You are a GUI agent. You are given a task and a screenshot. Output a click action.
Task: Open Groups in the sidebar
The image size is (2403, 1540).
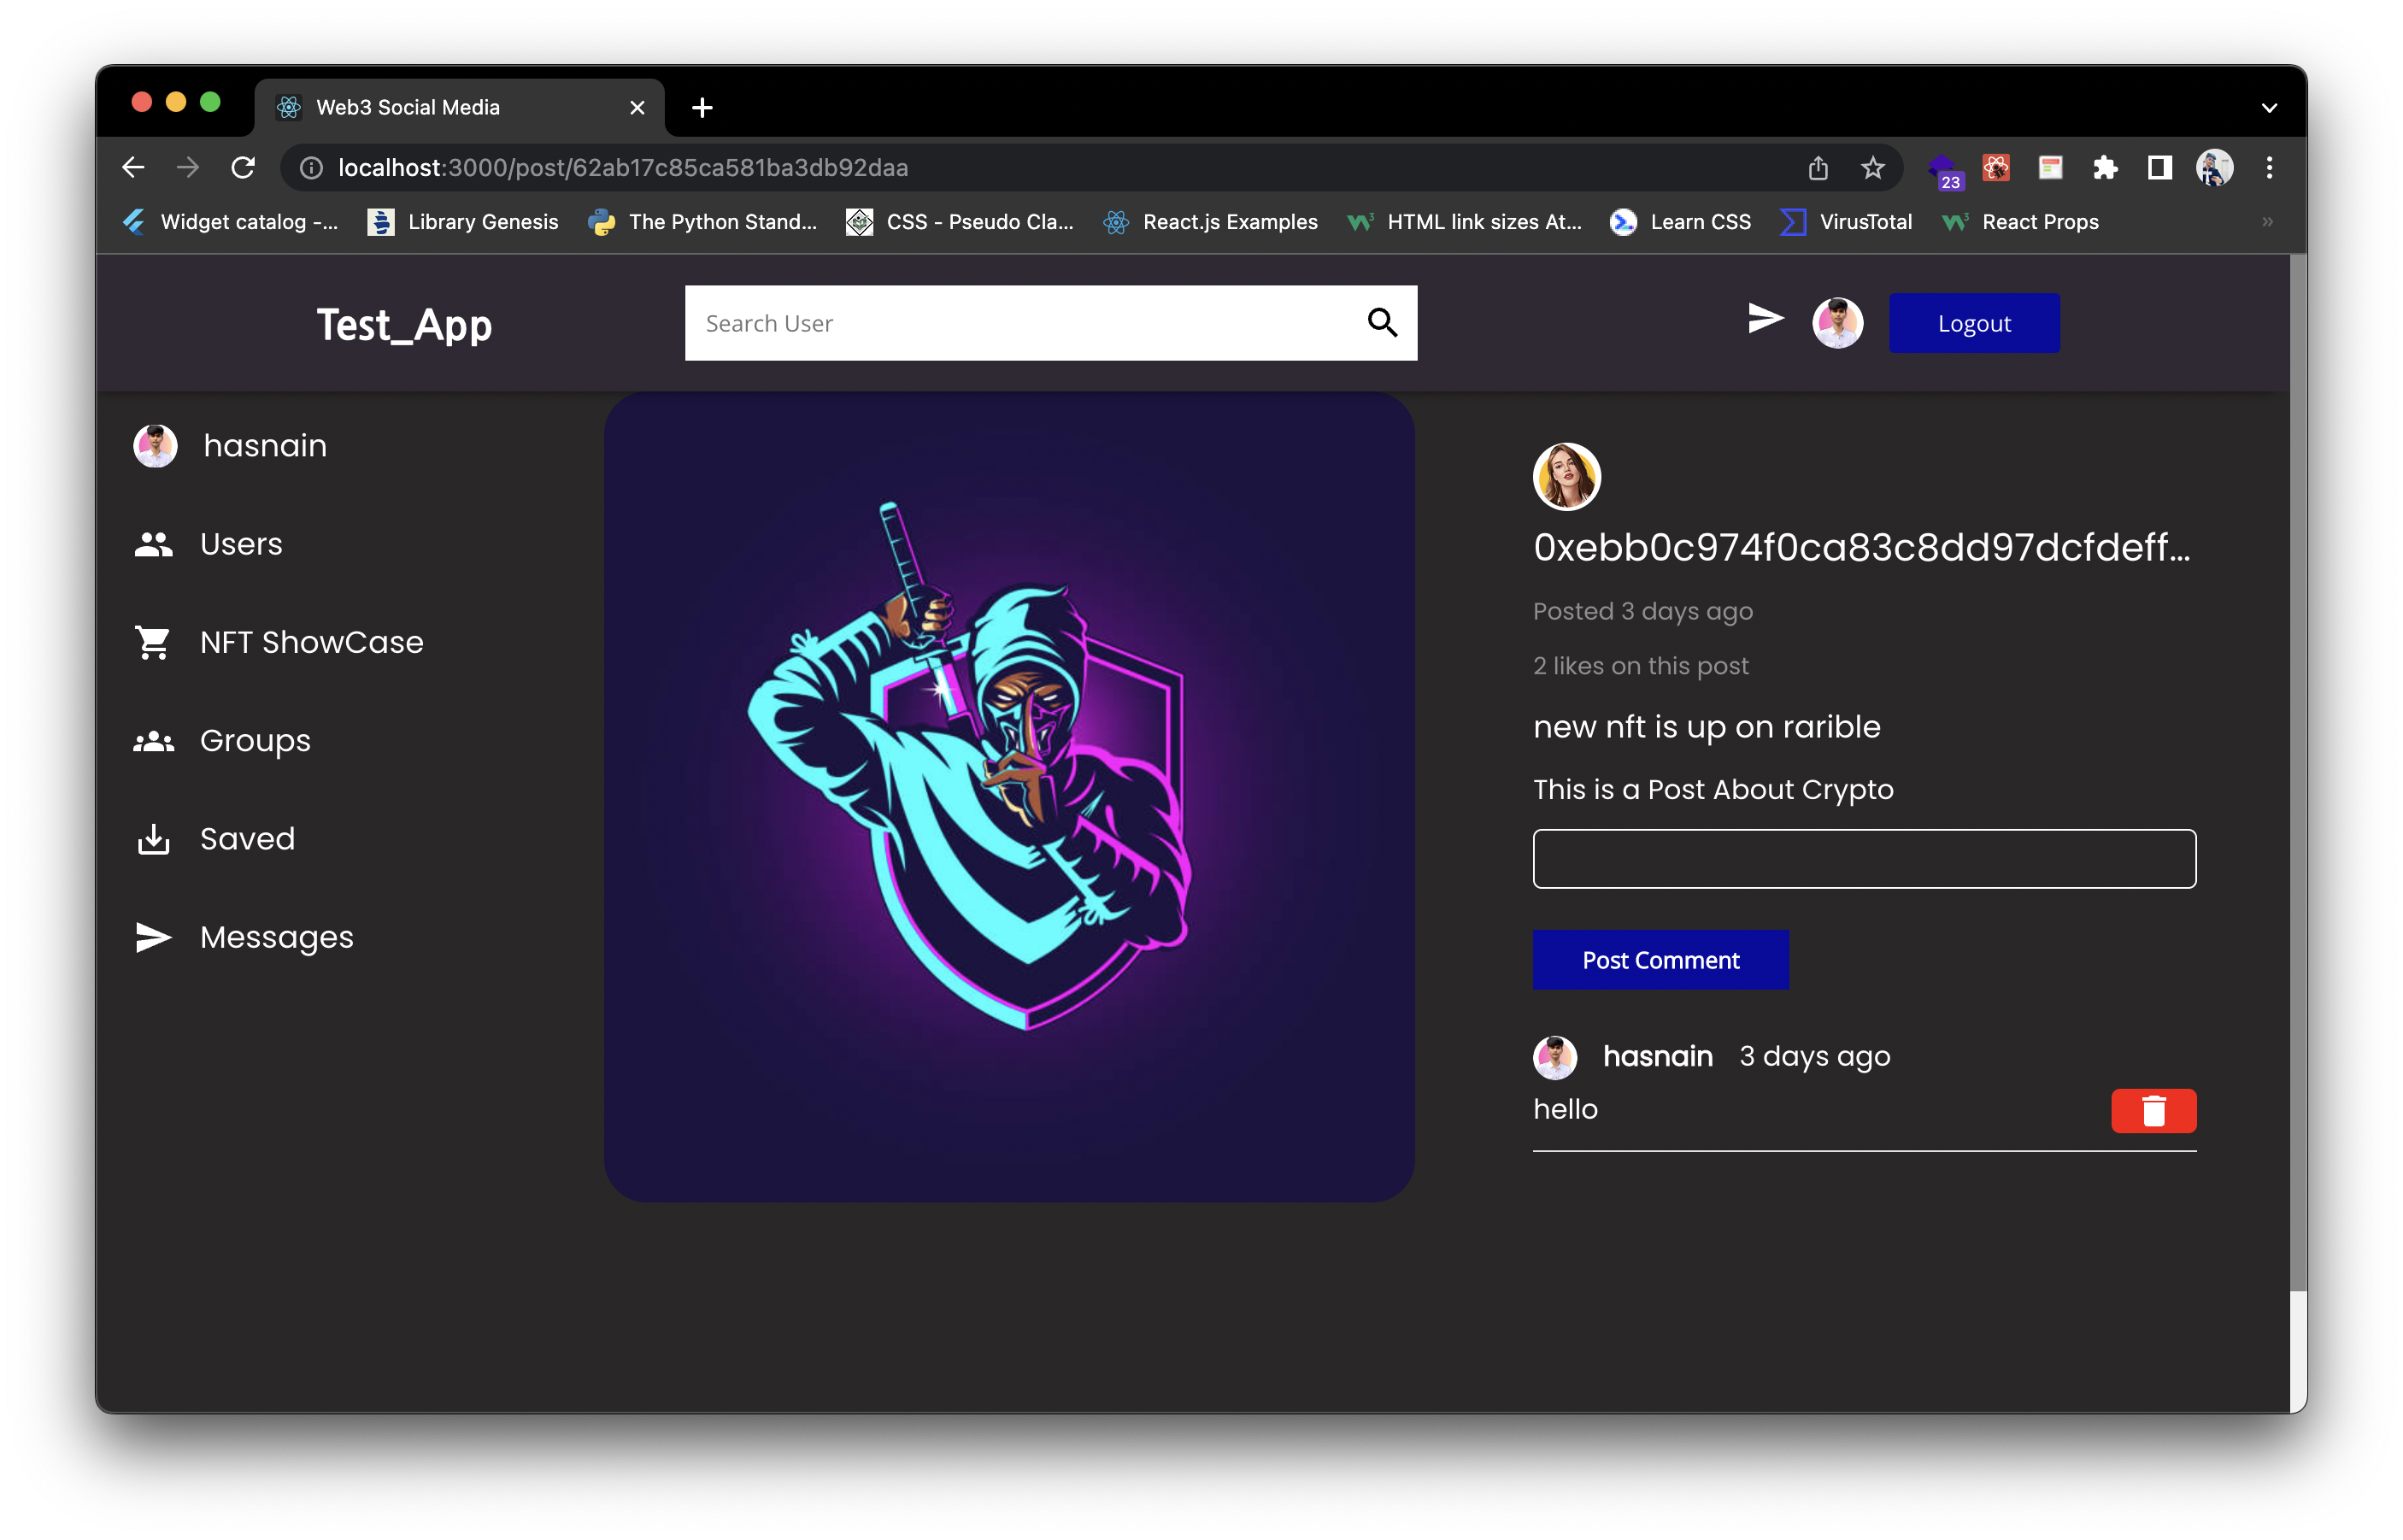[x=255, y=741]
